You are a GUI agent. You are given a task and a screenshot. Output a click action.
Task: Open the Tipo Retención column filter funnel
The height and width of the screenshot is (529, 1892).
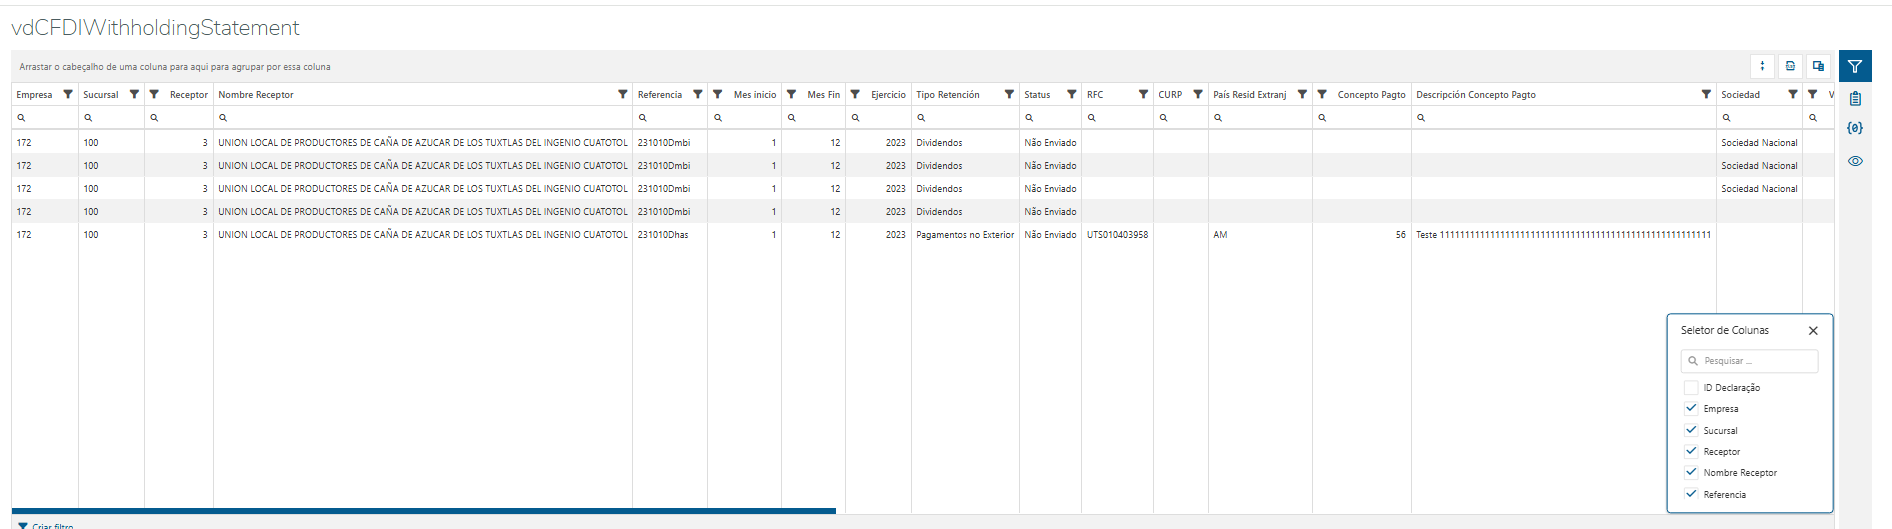tap(1009, 94)
